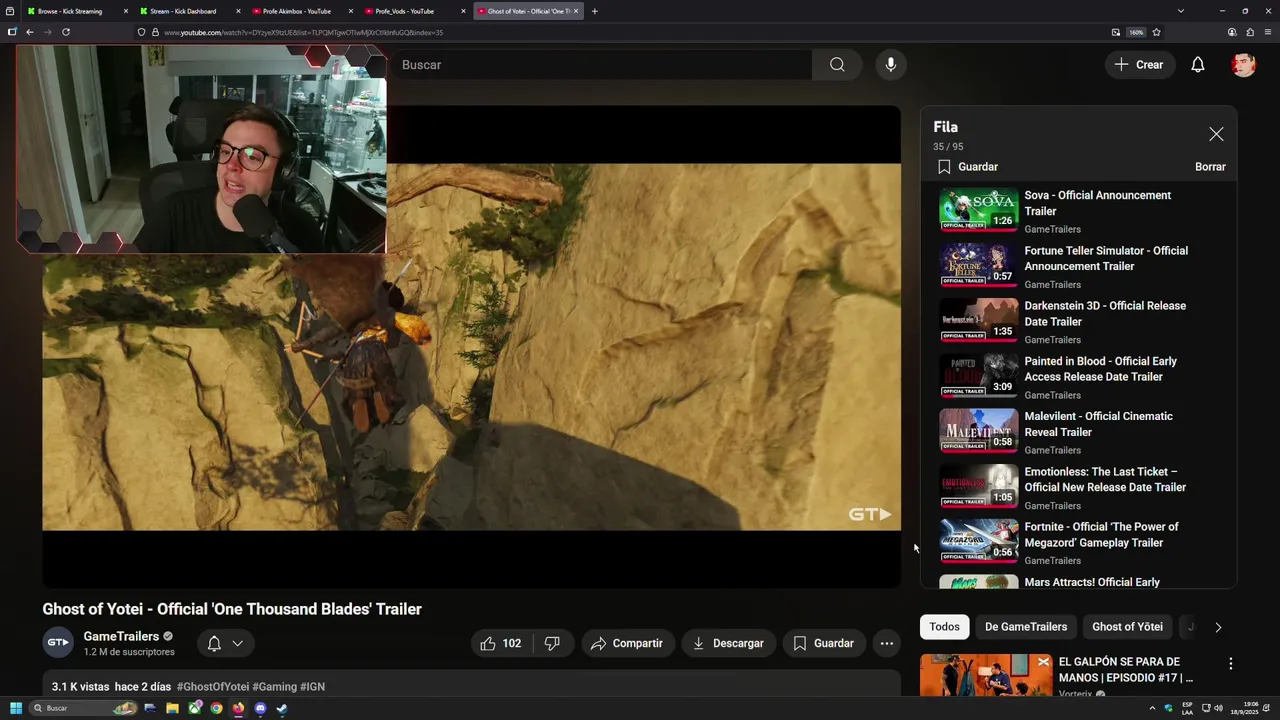Dislike the video with thumbs down
This screenshot has height=720, width=1280.
pyautogui.click(x=552, y=643)
